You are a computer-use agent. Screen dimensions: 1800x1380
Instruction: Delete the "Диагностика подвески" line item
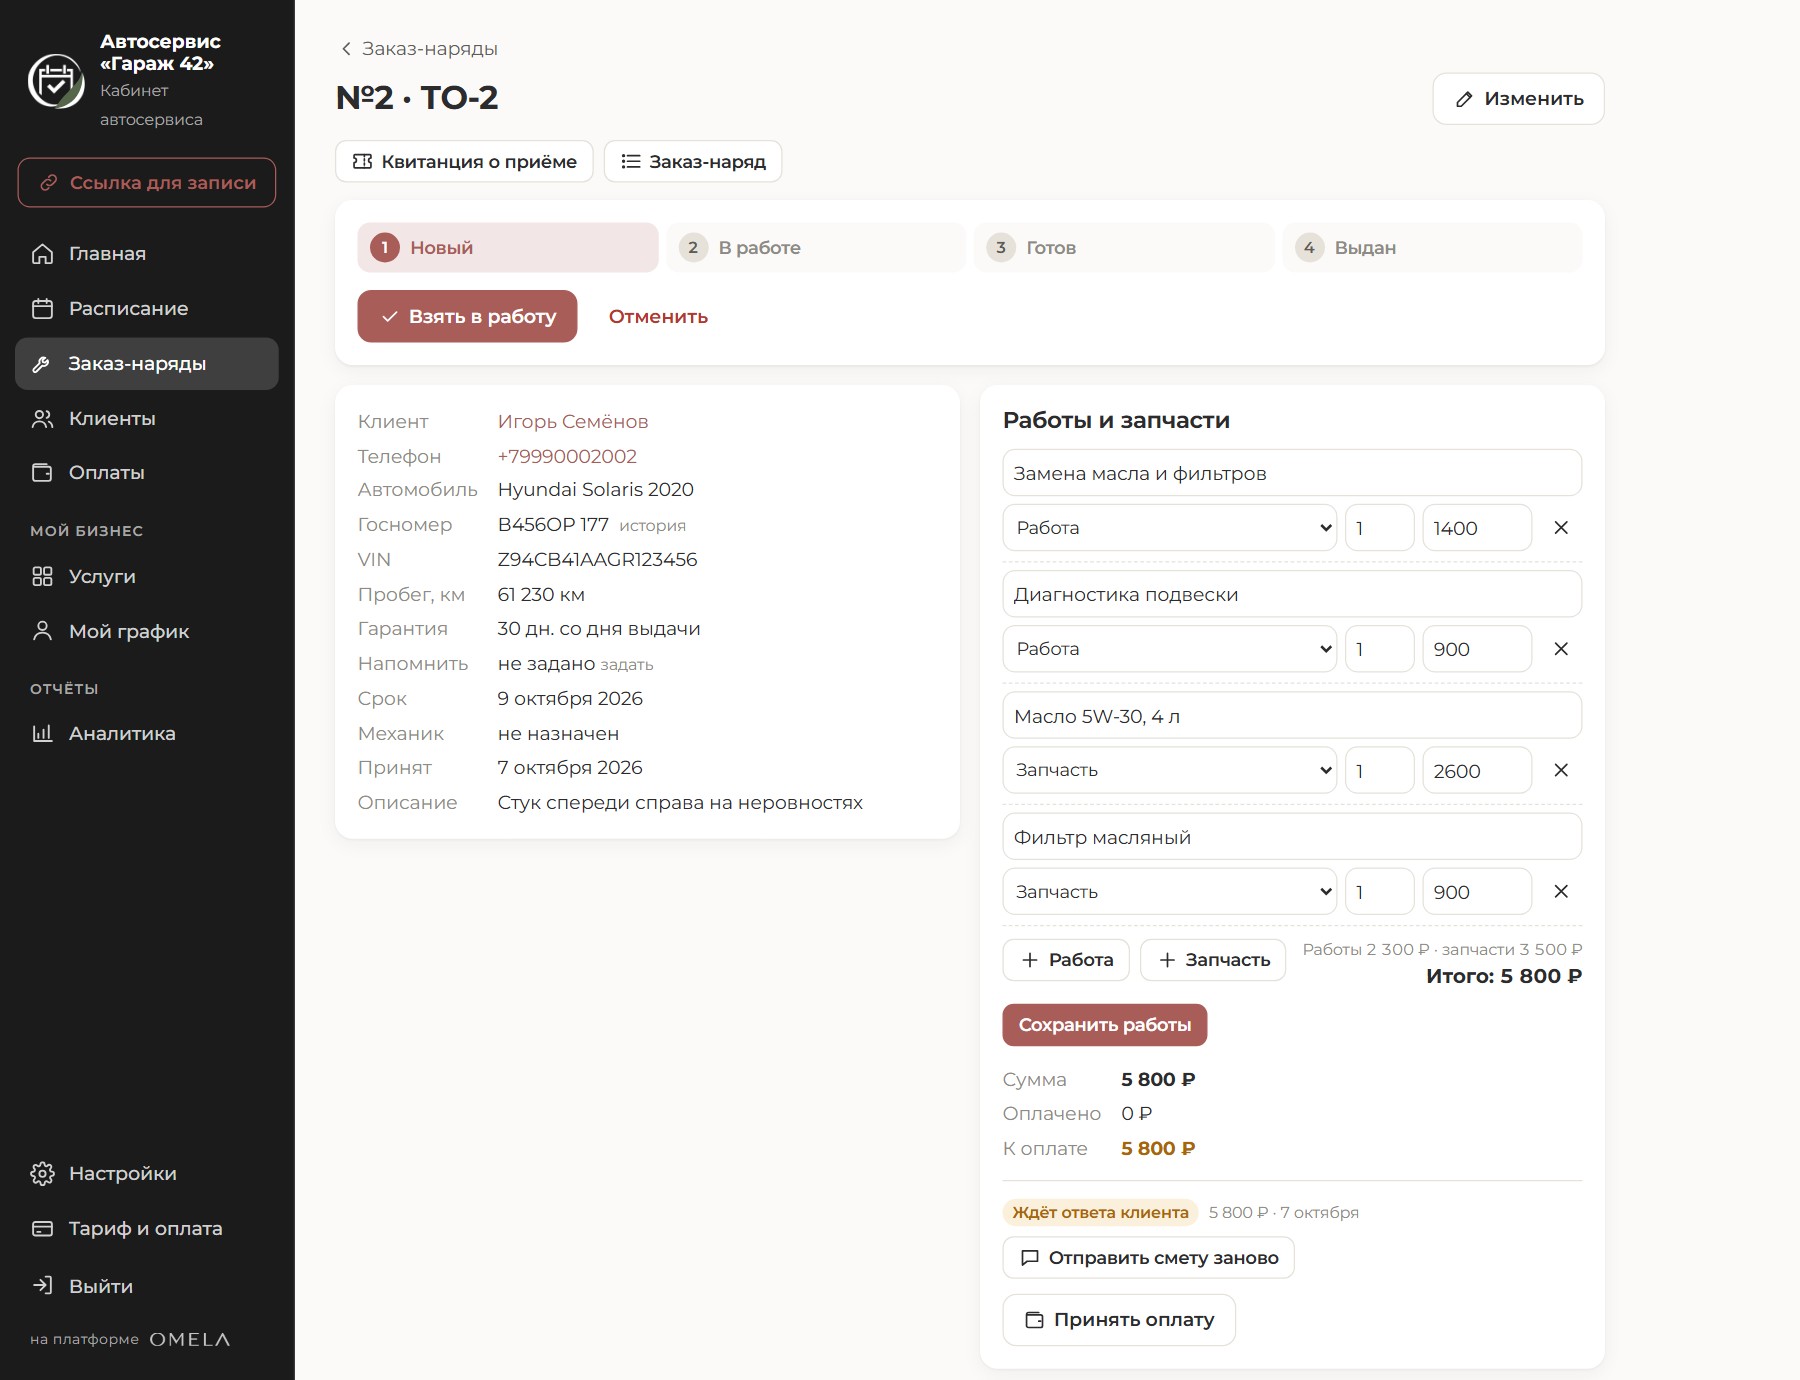[x=1561, y=649]
